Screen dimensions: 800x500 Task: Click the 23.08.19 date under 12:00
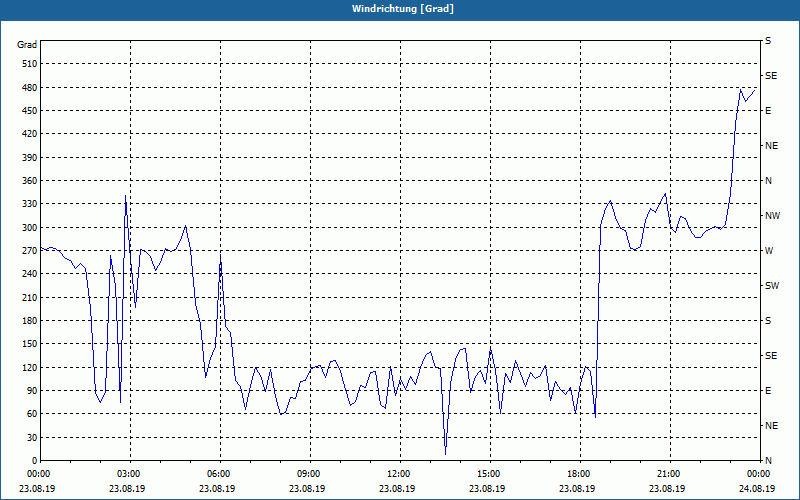(397, 488)
